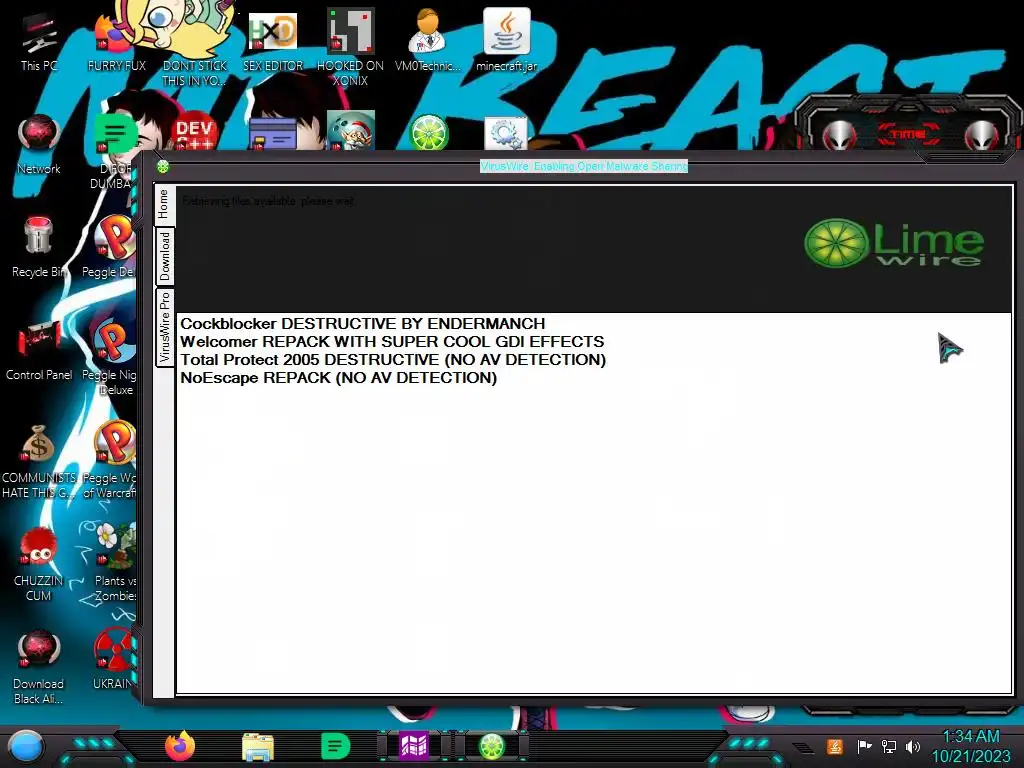This screenshot has width=1024, height=768.
Task: Click the red TIME display on the gadget
Action: coord(909,134)
